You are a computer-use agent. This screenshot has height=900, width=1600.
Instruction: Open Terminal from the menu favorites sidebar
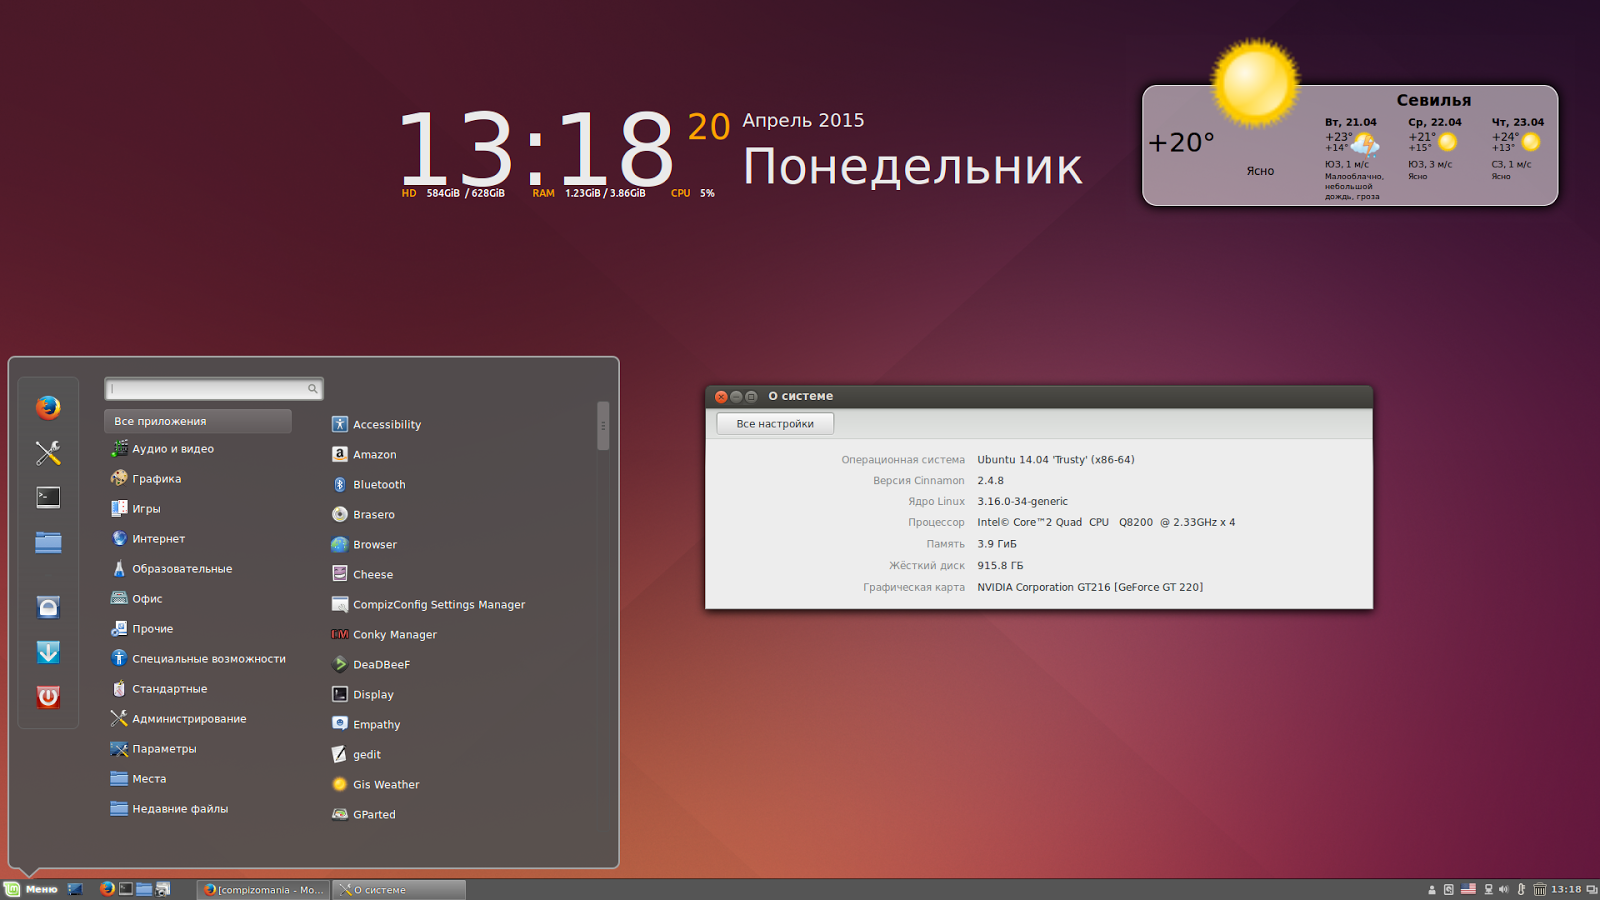click(48, 497)
